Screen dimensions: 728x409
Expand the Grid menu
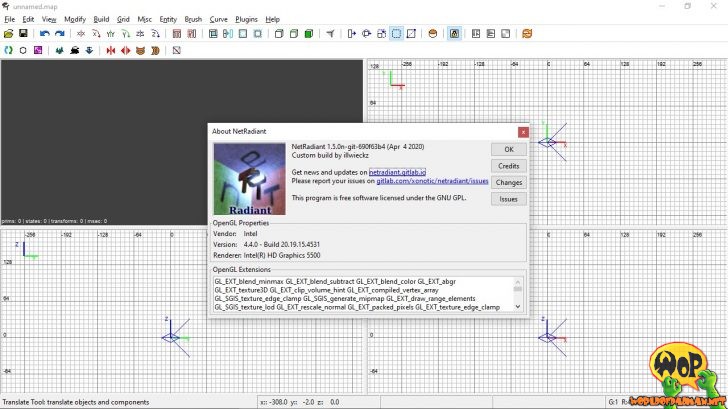coord(123,19)
